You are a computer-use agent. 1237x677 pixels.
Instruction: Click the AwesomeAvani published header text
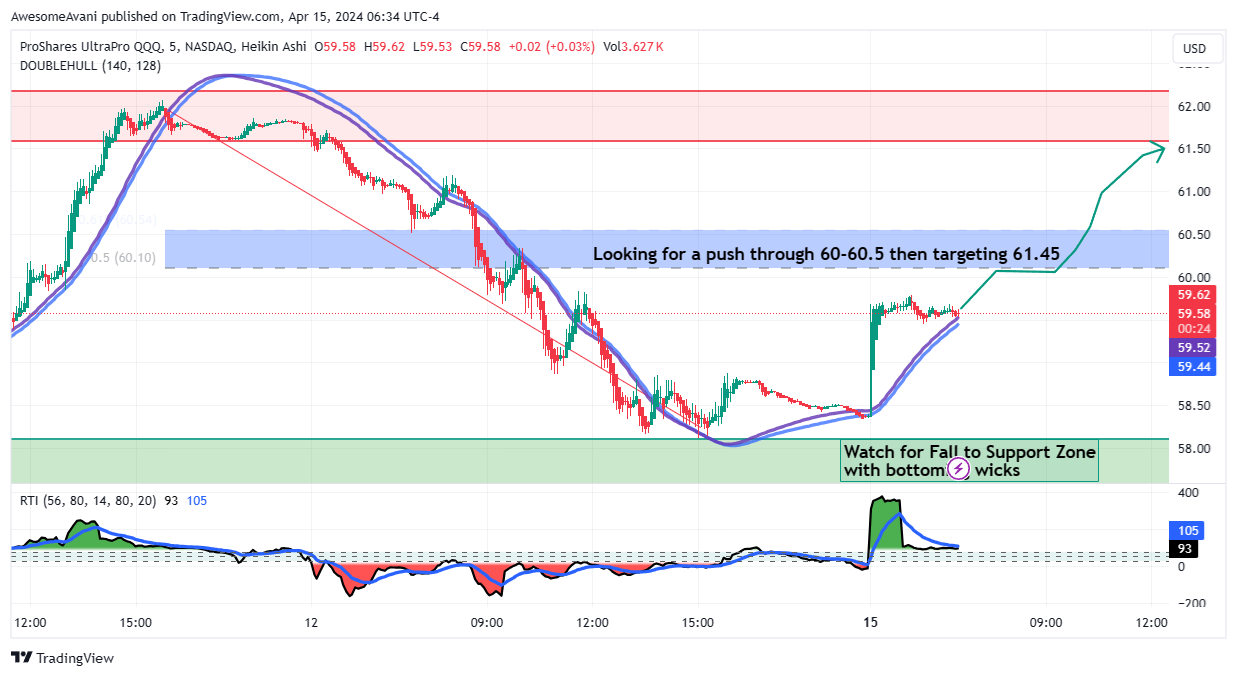pos(226,16)
